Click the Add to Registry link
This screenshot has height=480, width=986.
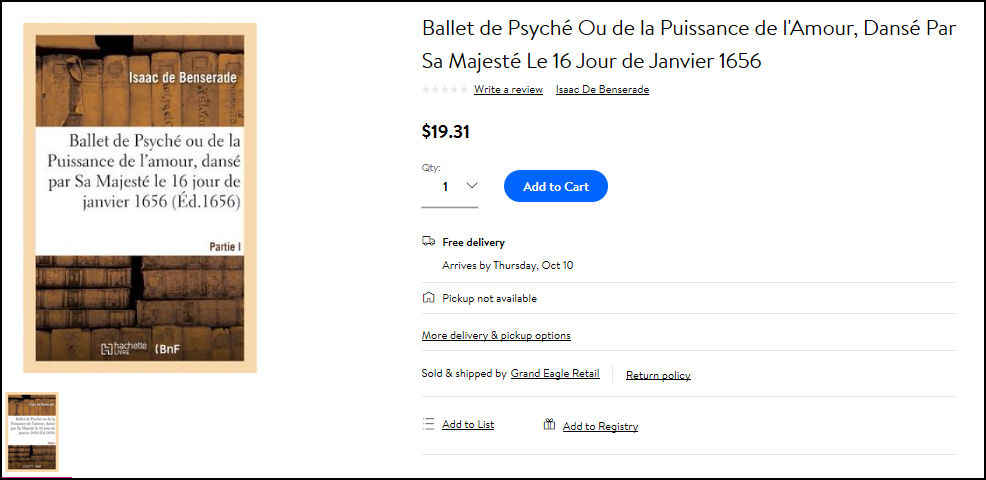click(601, 427)
